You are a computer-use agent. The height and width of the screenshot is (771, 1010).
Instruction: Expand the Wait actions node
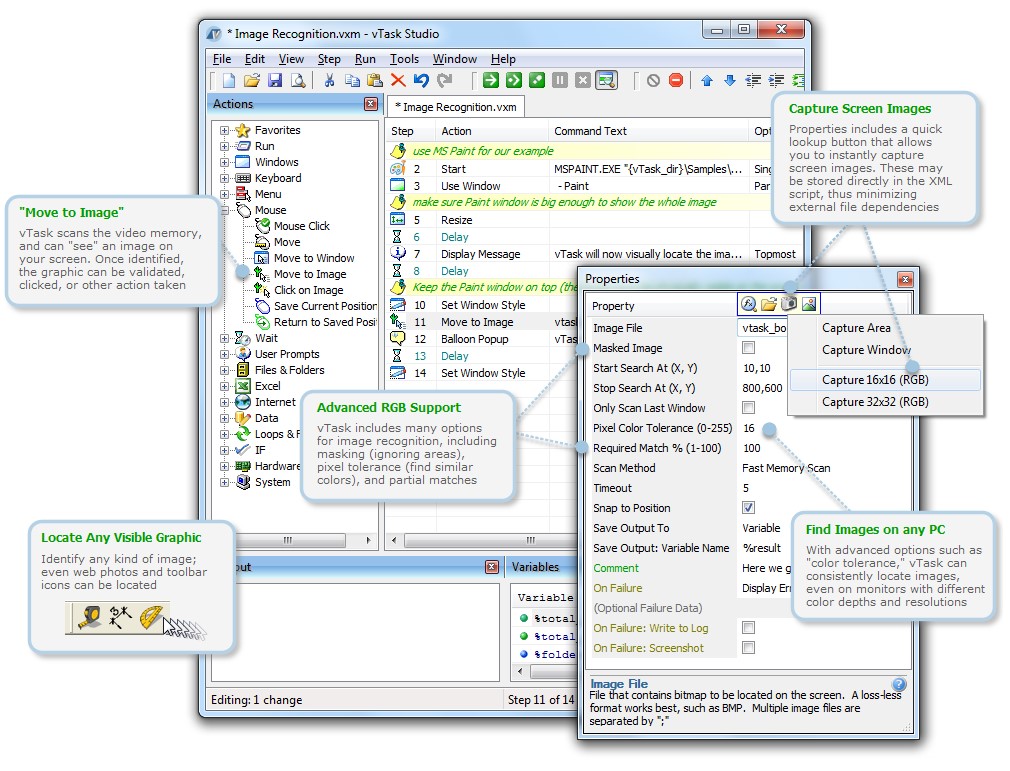point(224,338)
